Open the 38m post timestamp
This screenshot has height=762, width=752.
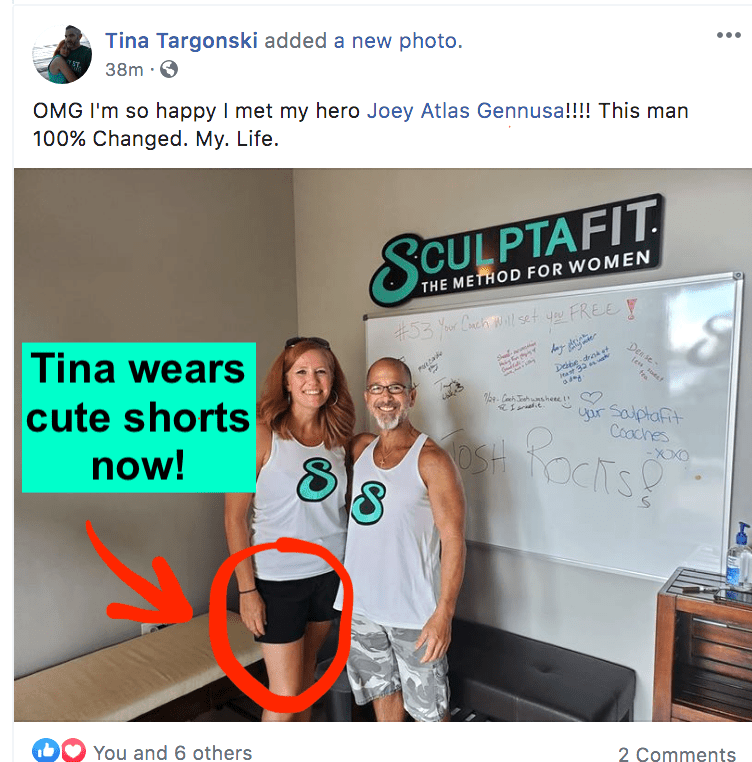tap(124, 69)
